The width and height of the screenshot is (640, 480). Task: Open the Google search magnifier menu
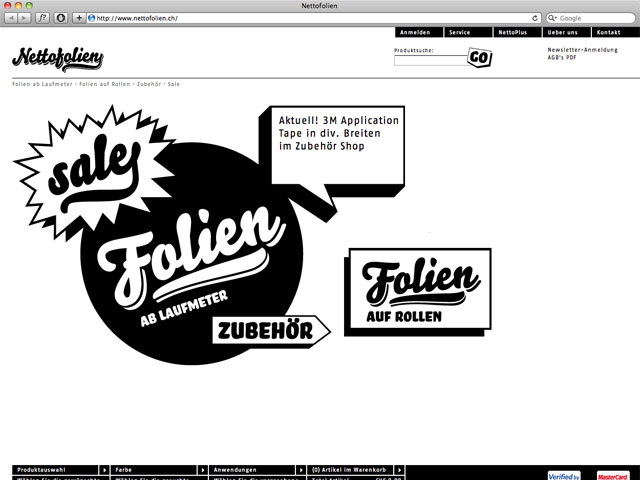(553, 18)
